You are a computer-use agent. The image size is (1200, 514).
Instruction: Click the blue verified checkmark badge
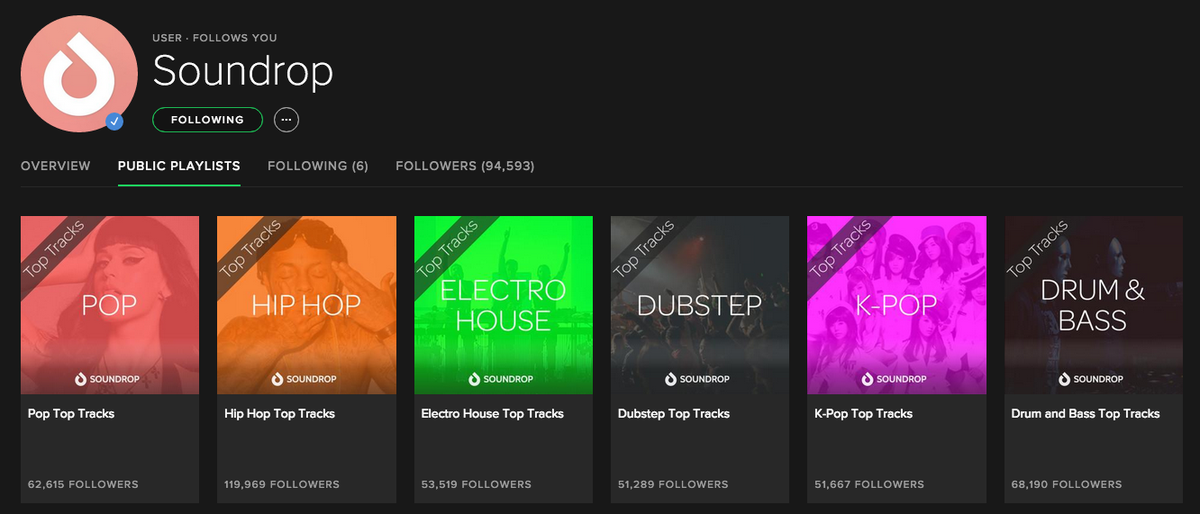[x=115, y=122]
